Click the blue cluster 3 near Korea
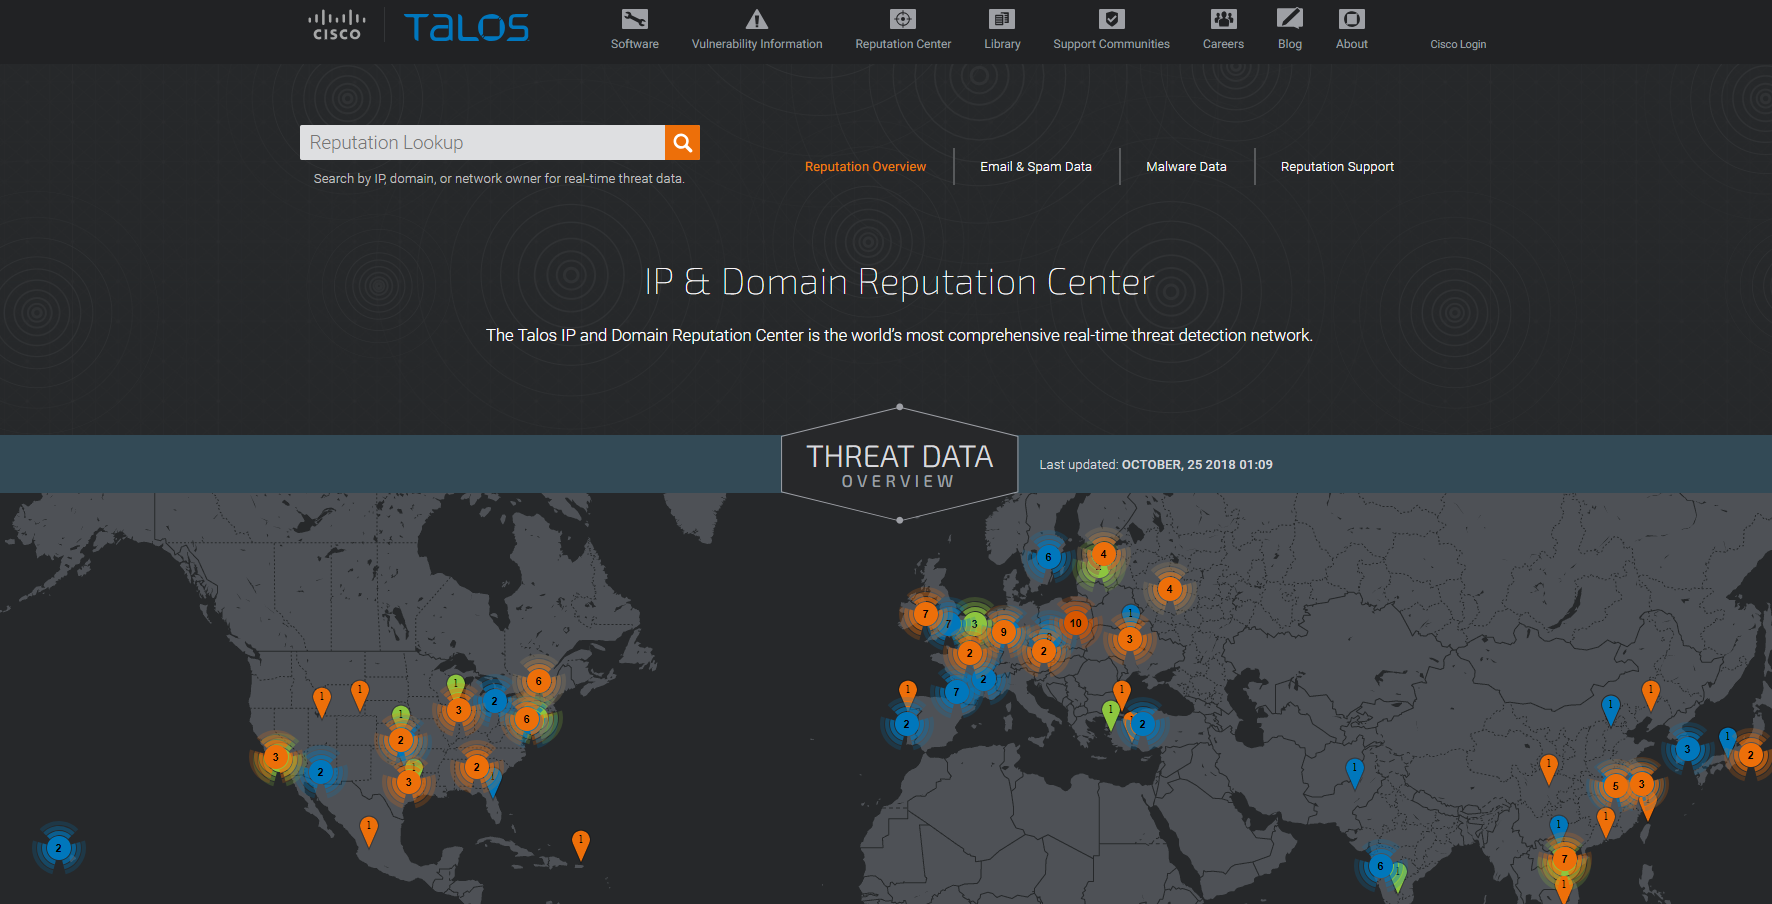The width and height of the screenshot is (1772, 904). pyautogui.click(x=1687, y=749)
